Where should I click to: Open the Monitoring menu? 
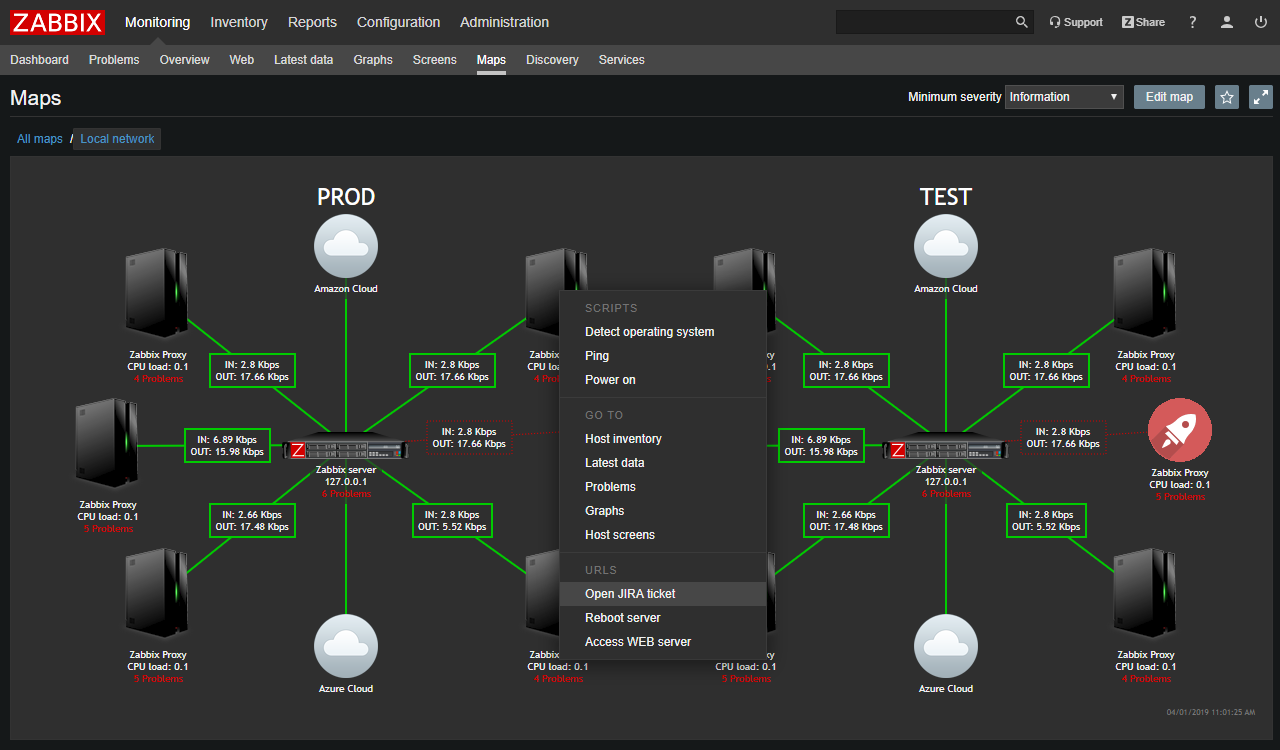pos(158,21)
